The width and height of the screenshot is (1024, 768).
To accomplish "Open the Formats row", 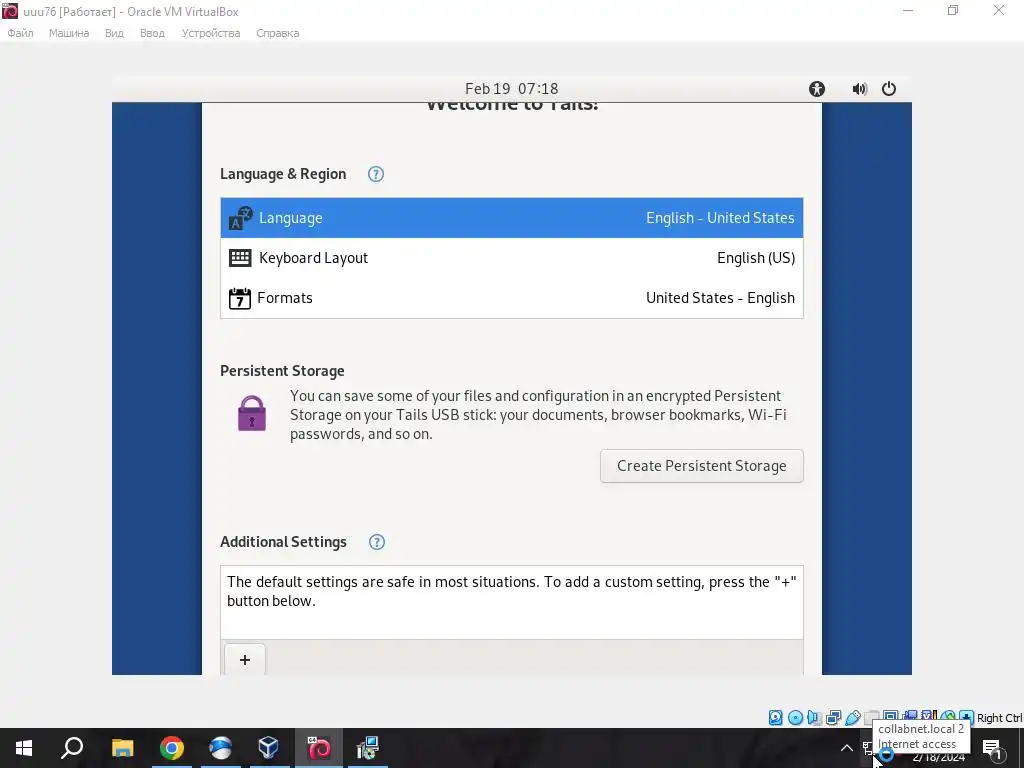I will pyautogui.click(x=511, y=298).
